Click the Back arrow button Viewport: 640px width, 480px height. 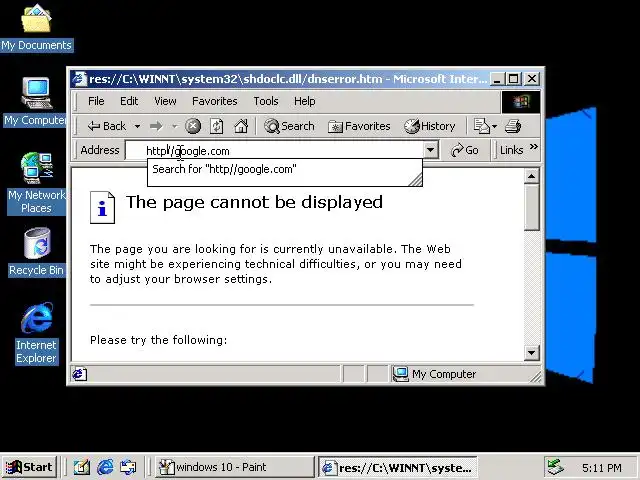click(x=106, y=126)
